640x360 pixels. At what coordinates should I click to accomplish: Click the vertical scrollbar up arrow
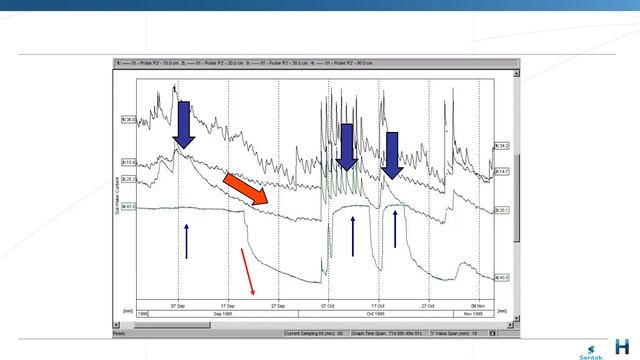click(x=516, y=73)
